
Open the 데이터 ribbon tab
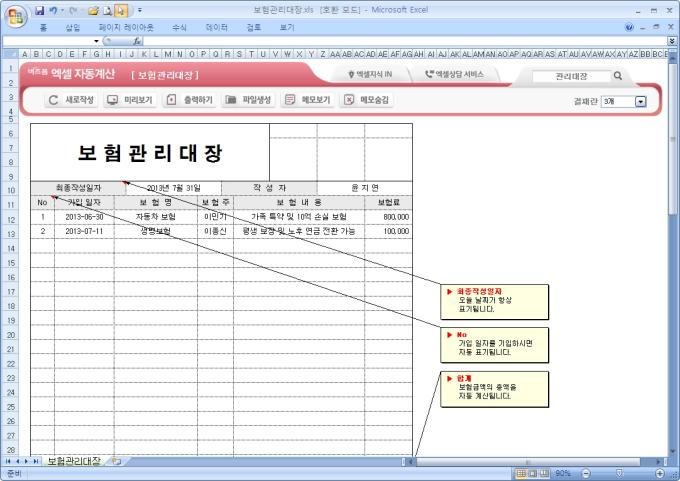216,27
